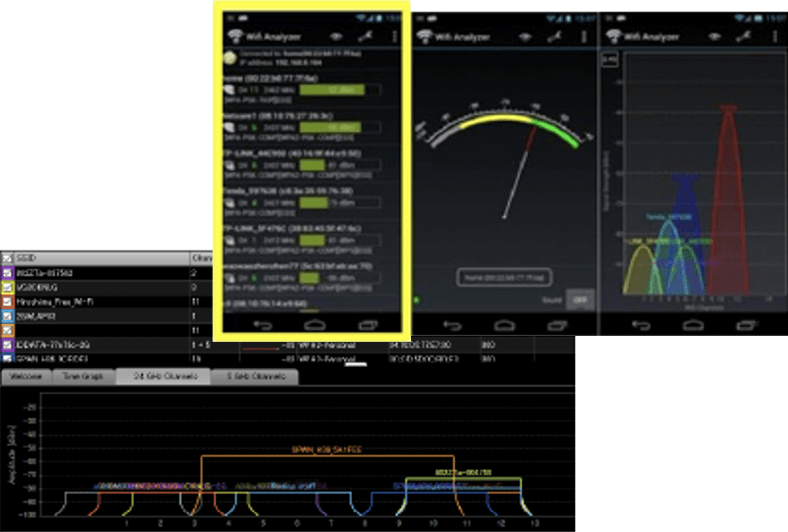Toggle the VG2OKNUG network checkbox

[x=7, y=286]
